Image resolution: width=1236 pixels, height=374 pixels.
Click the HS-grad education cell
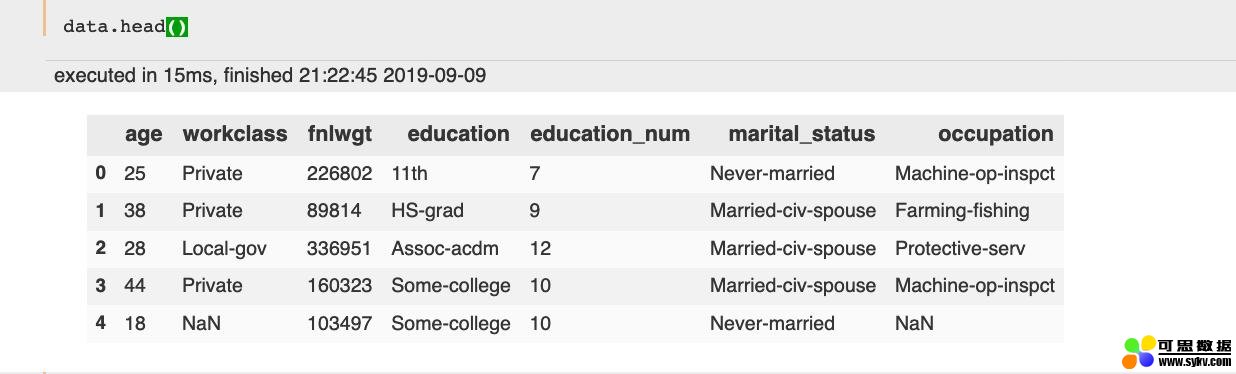pos(428,211)
